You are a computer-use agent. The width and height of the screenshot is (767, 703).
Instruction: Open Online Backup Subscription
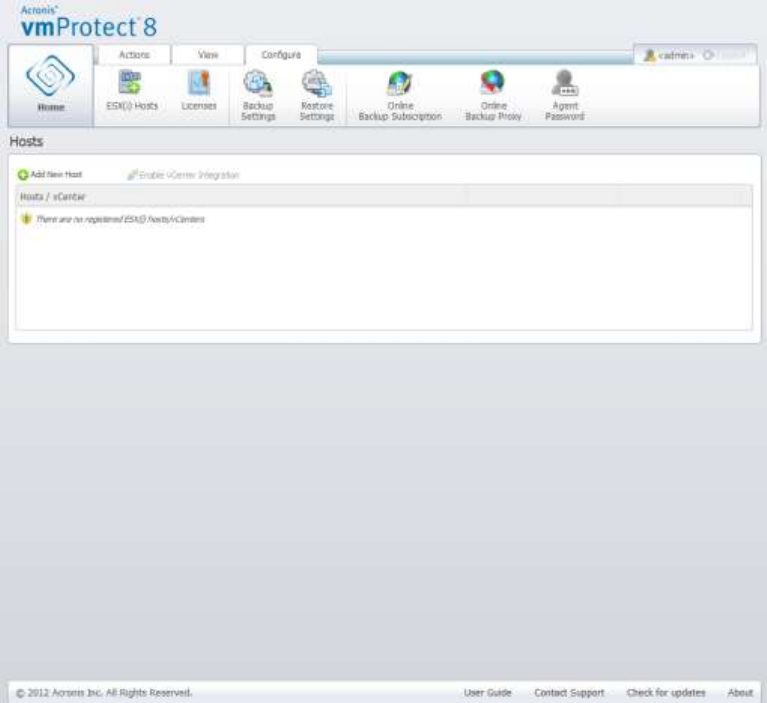click(400, 96)
